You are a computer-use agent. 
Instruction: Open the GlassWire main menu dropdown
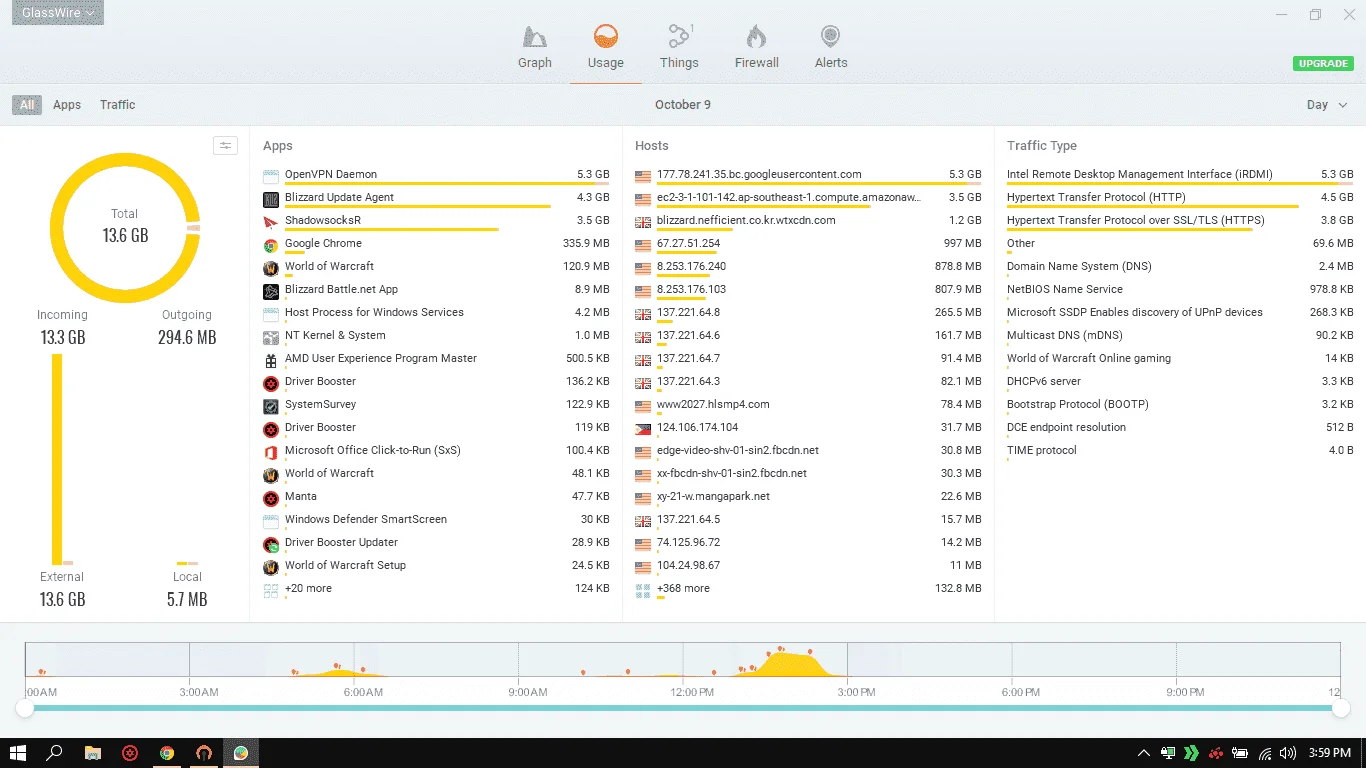58,13
